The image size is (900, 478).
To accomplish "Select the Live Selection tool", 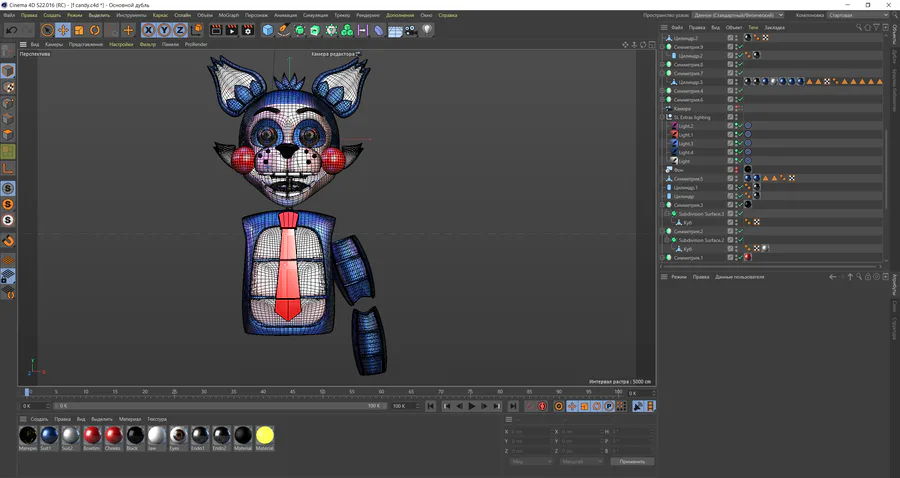I will [48, 30].
